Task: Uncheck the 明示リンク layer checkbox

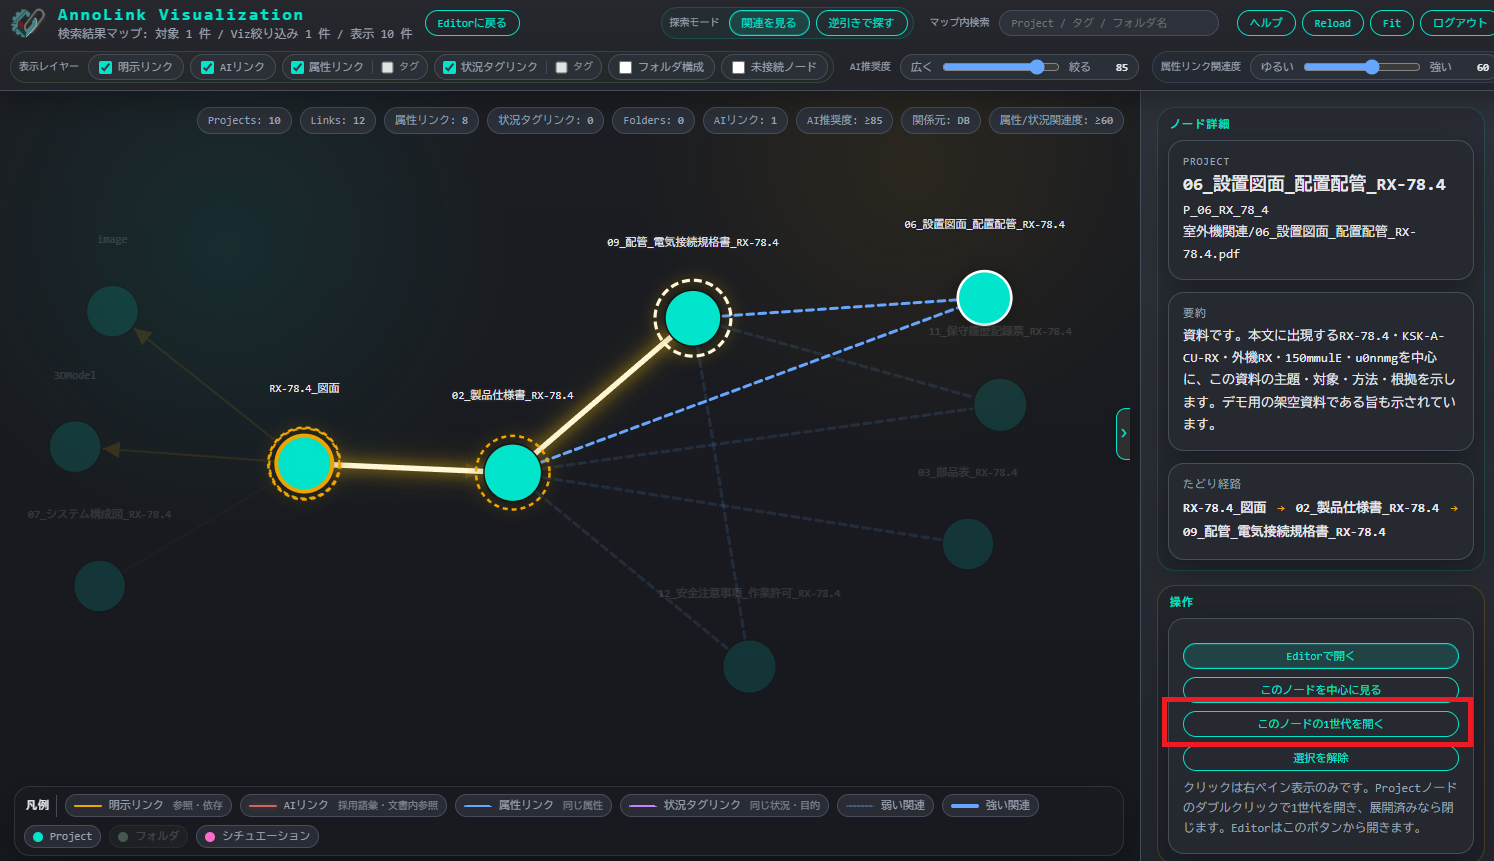Action: [x=105, y=67]
